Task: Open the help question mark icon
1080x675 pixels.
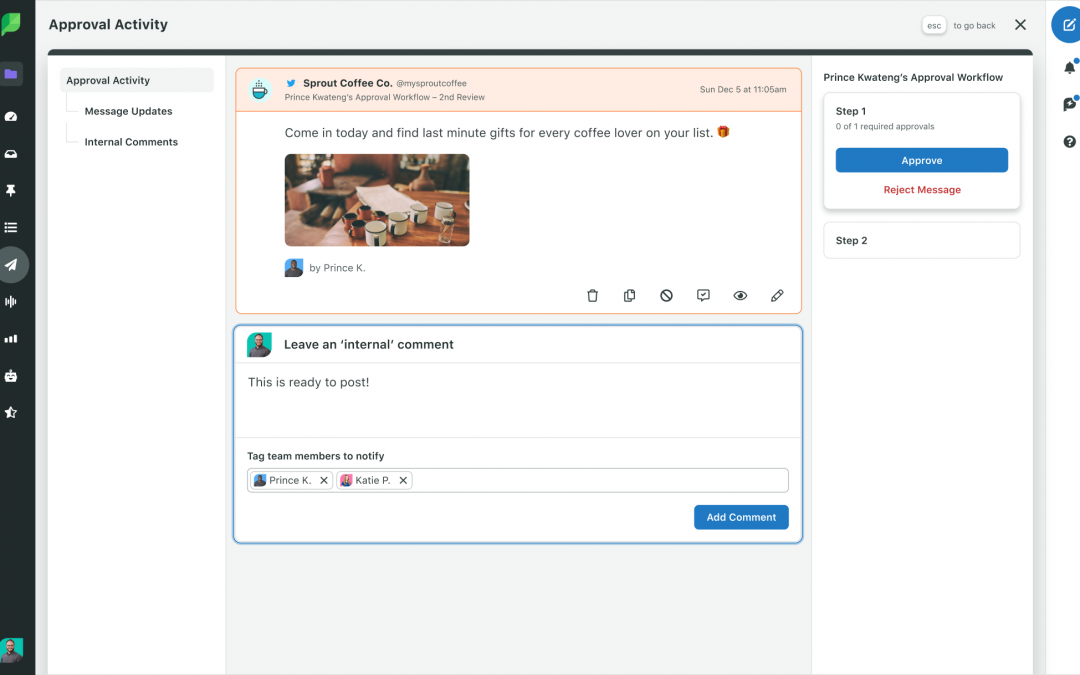Action: (x=1069, y=142)
